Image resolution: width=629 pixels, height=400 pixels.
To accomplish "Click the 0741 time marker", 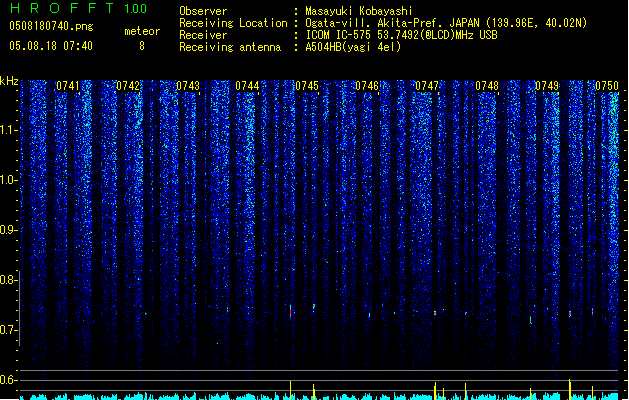I will point(67,86).
